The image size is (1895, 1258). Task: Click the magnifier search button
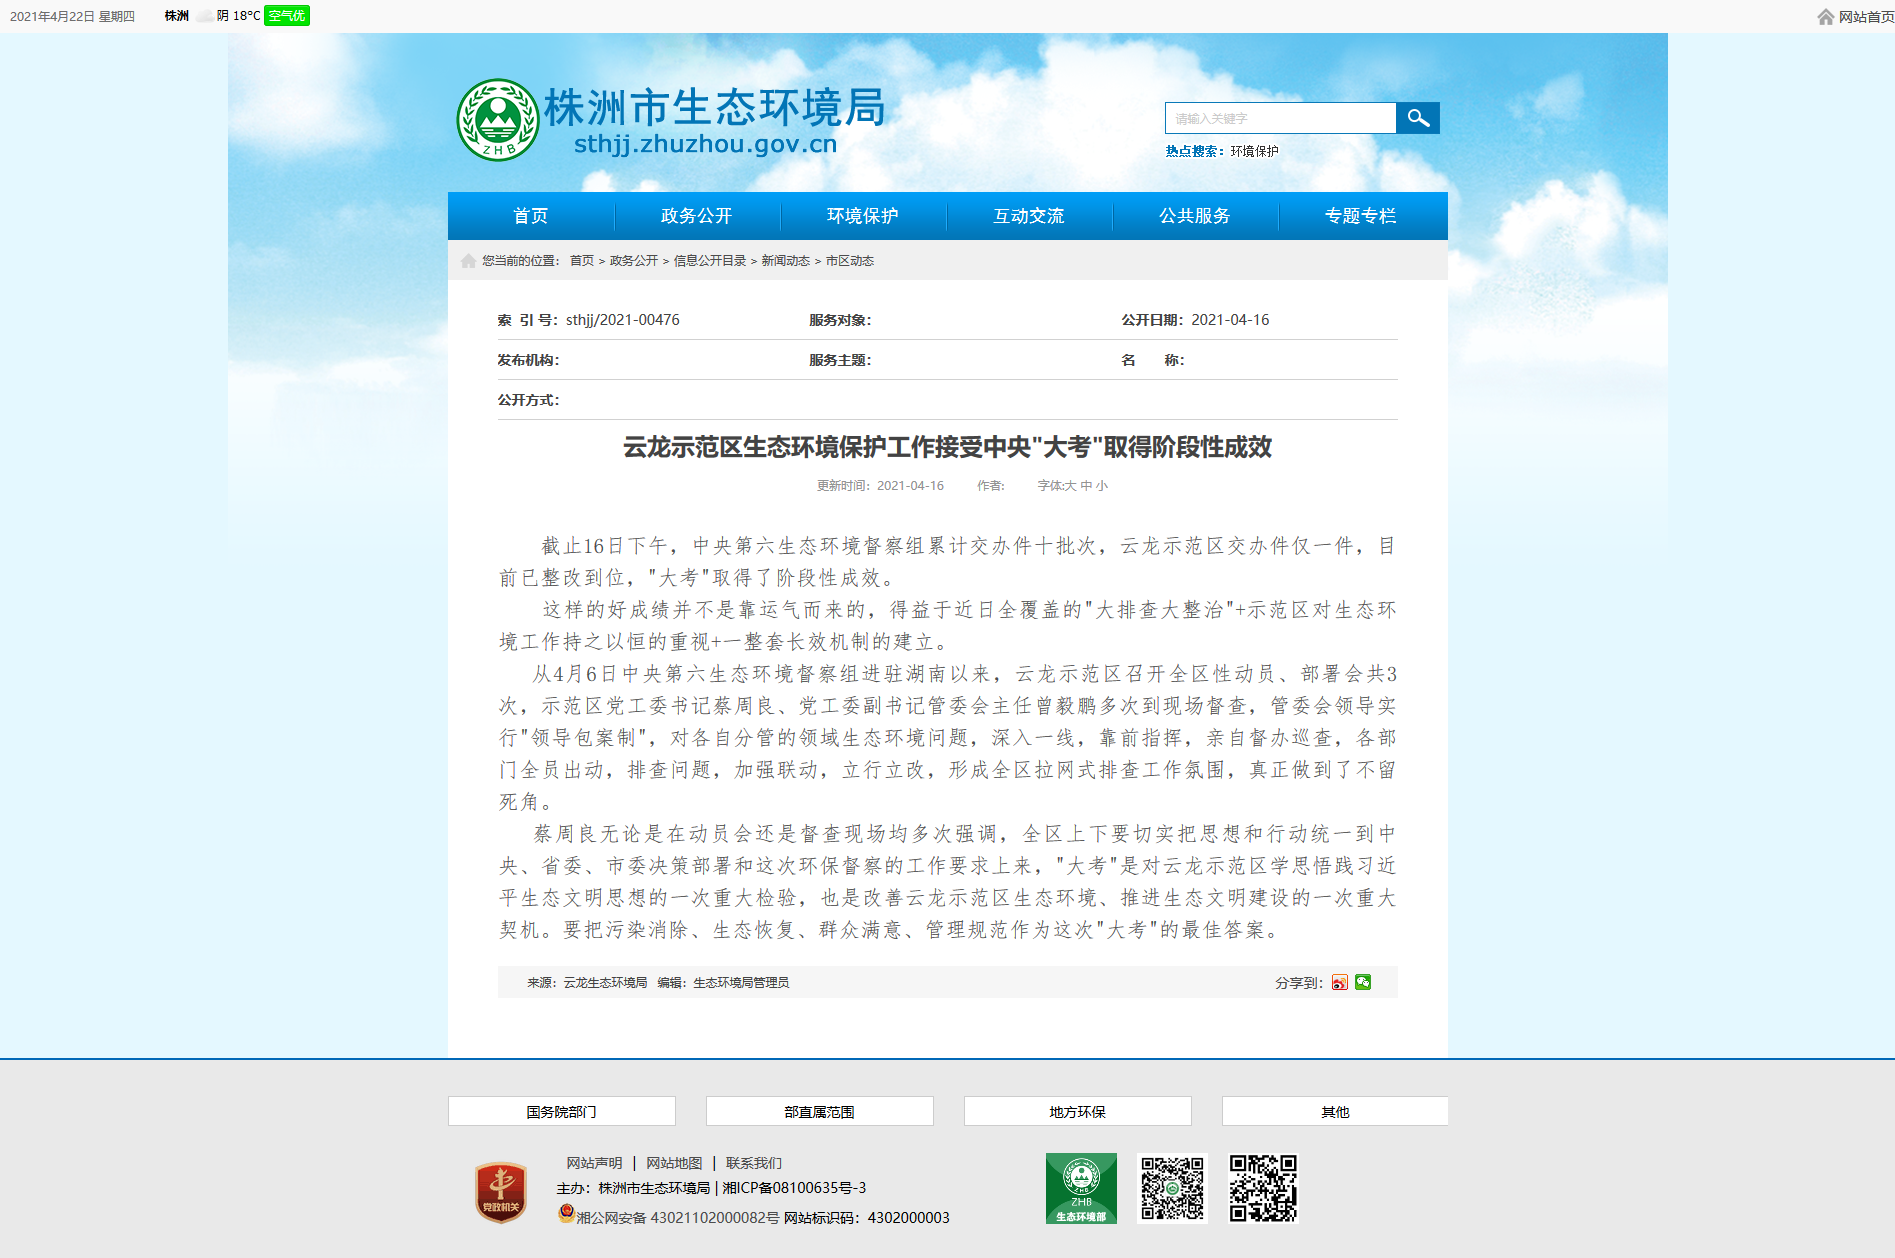tap(1417, 118)
